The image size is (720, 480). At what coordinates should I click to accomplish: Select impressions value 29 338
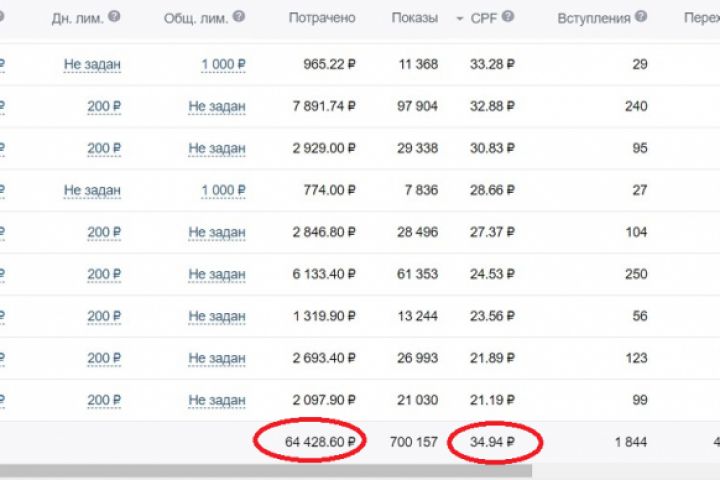pyautogui.click(x=417, y=148)
